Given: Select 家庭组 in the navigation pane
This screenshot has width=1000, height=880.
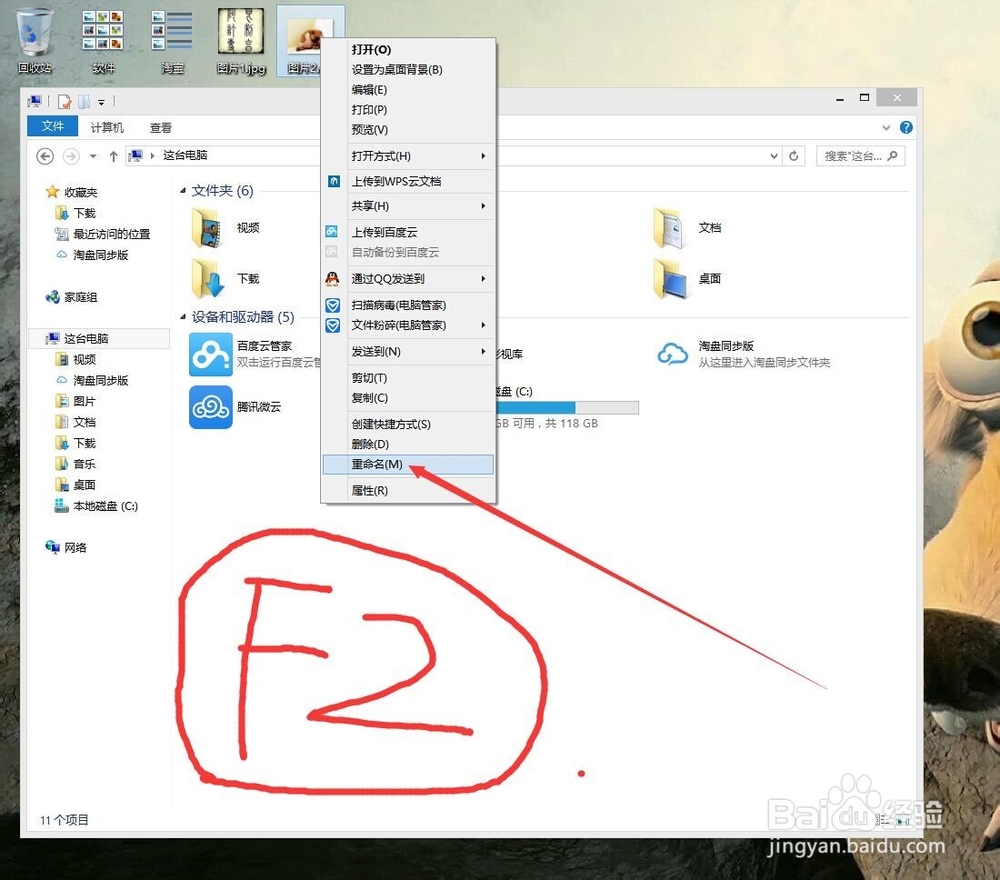Looking at the screenshot, I should click(x=80, y=297).
